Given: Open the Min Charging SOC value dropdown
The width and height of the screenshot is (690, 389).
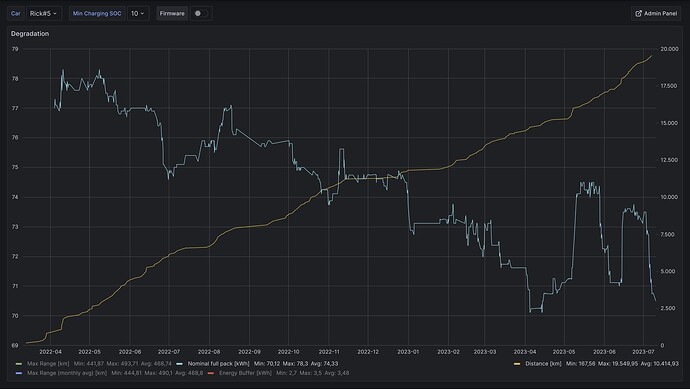Looking at the screenshot, I should 138,14.
